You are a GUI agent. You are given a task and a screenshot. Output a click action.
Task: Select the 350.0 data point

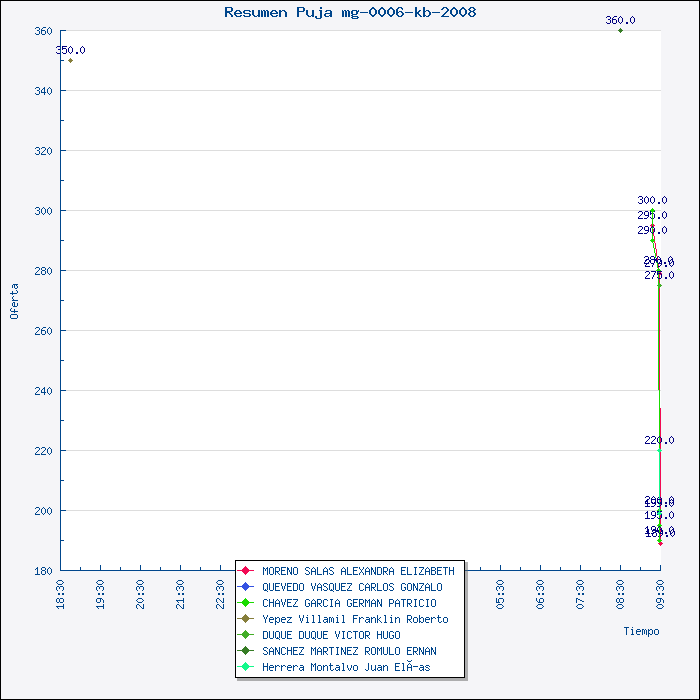(x=71, y=60)
